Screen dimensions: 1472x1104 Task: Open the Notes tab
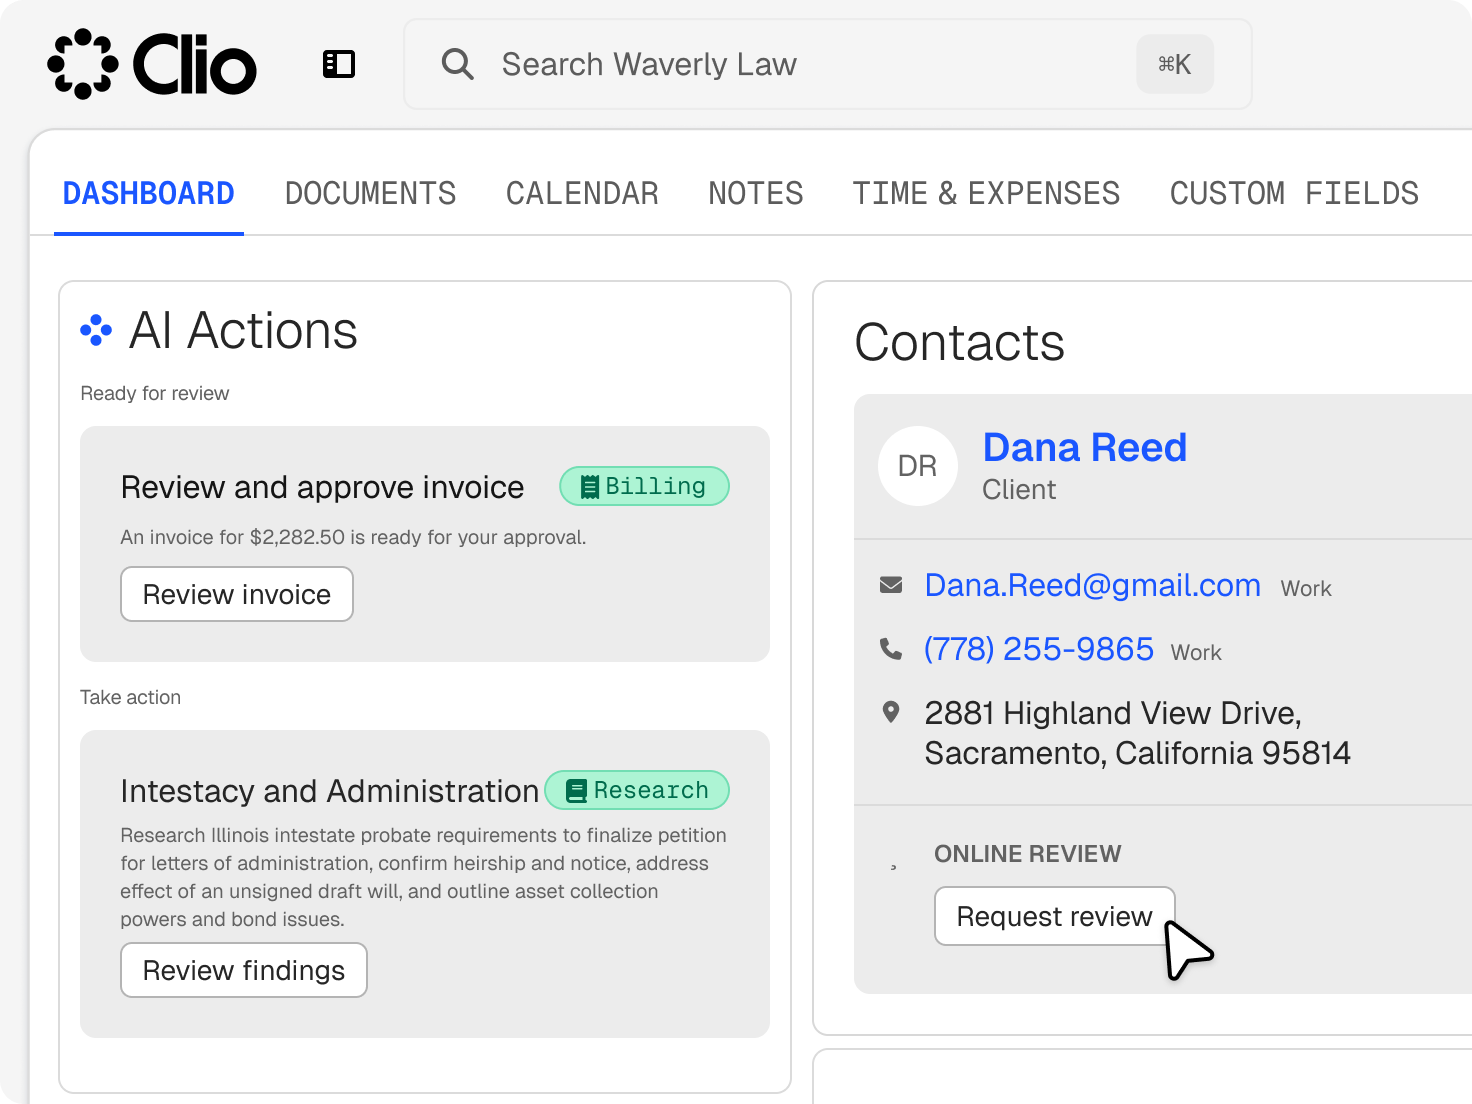tap(756, 193)
